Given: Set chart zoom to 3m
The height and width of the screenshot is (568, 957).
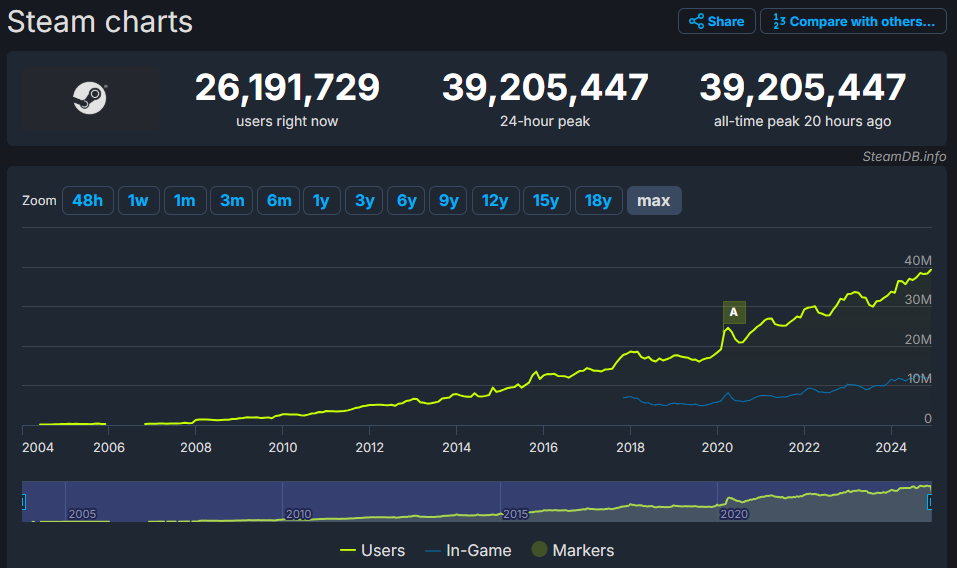Looking at the screenshot, I should tap(232, 201).
